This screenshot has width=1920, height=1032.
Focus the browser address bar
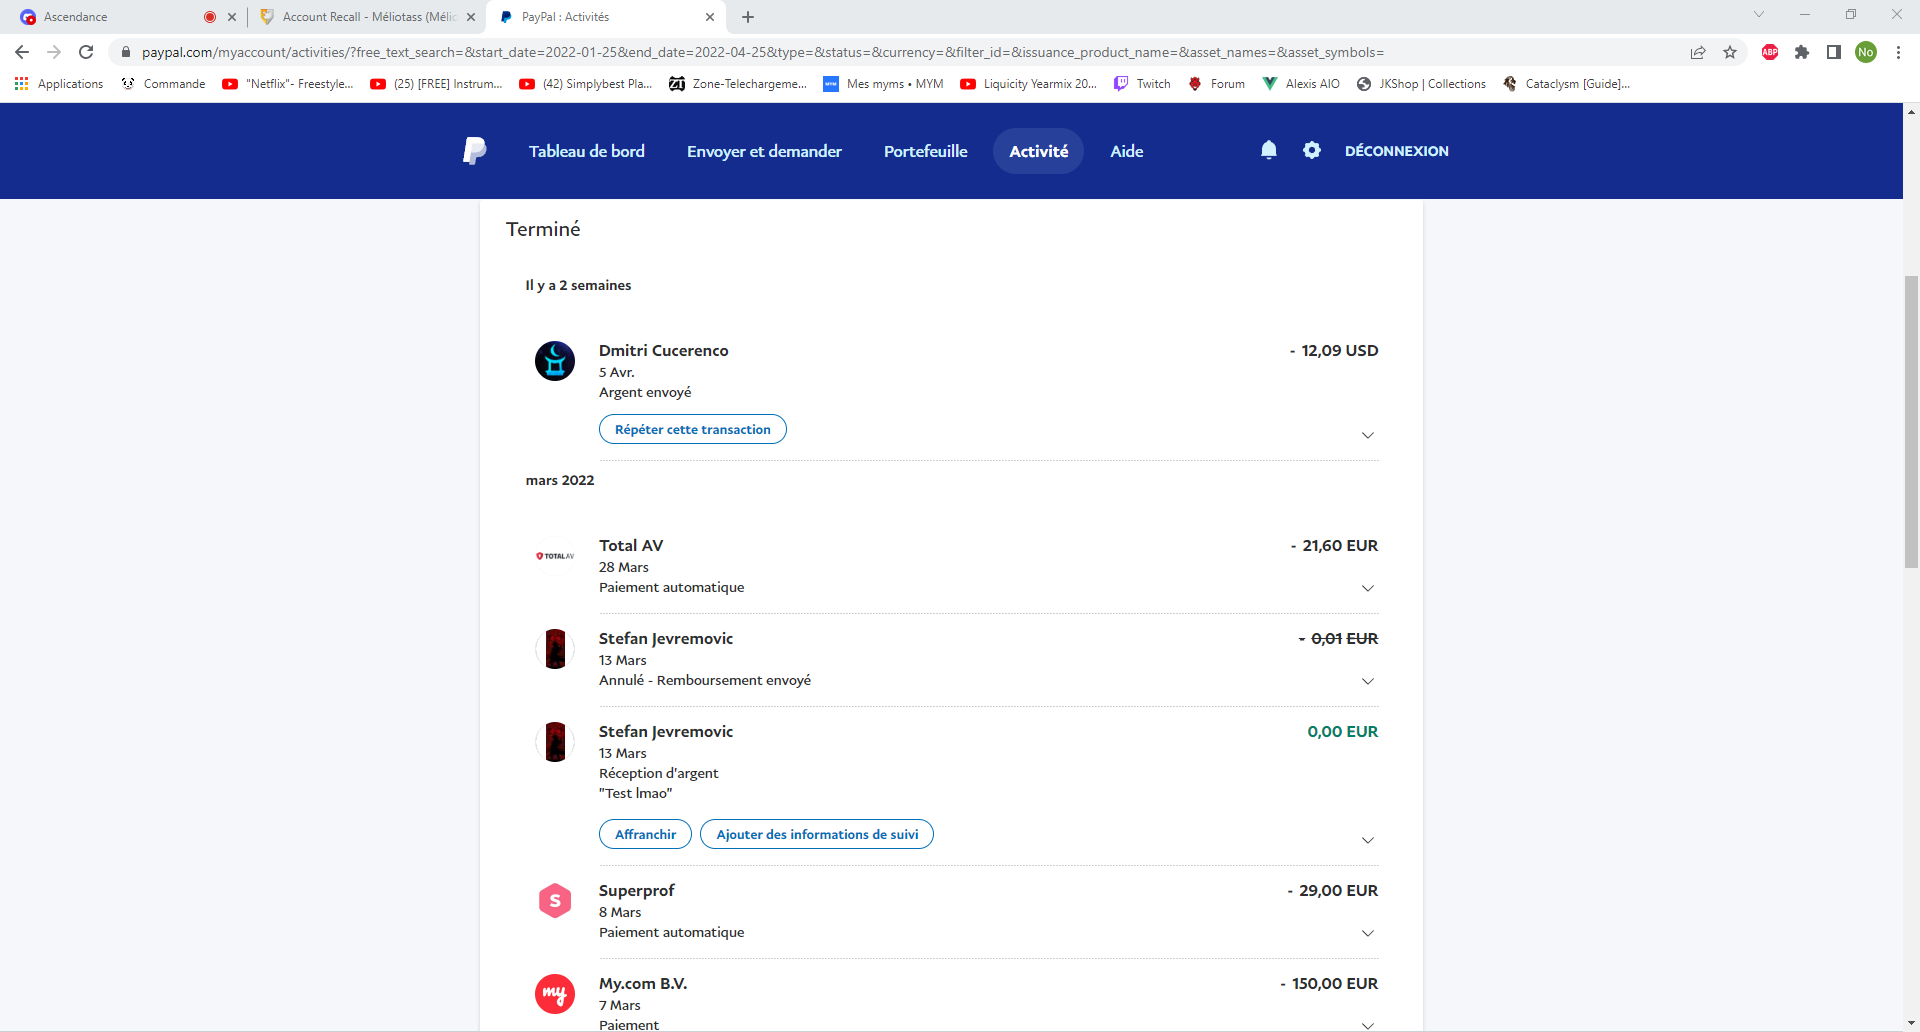click(900, 52)
